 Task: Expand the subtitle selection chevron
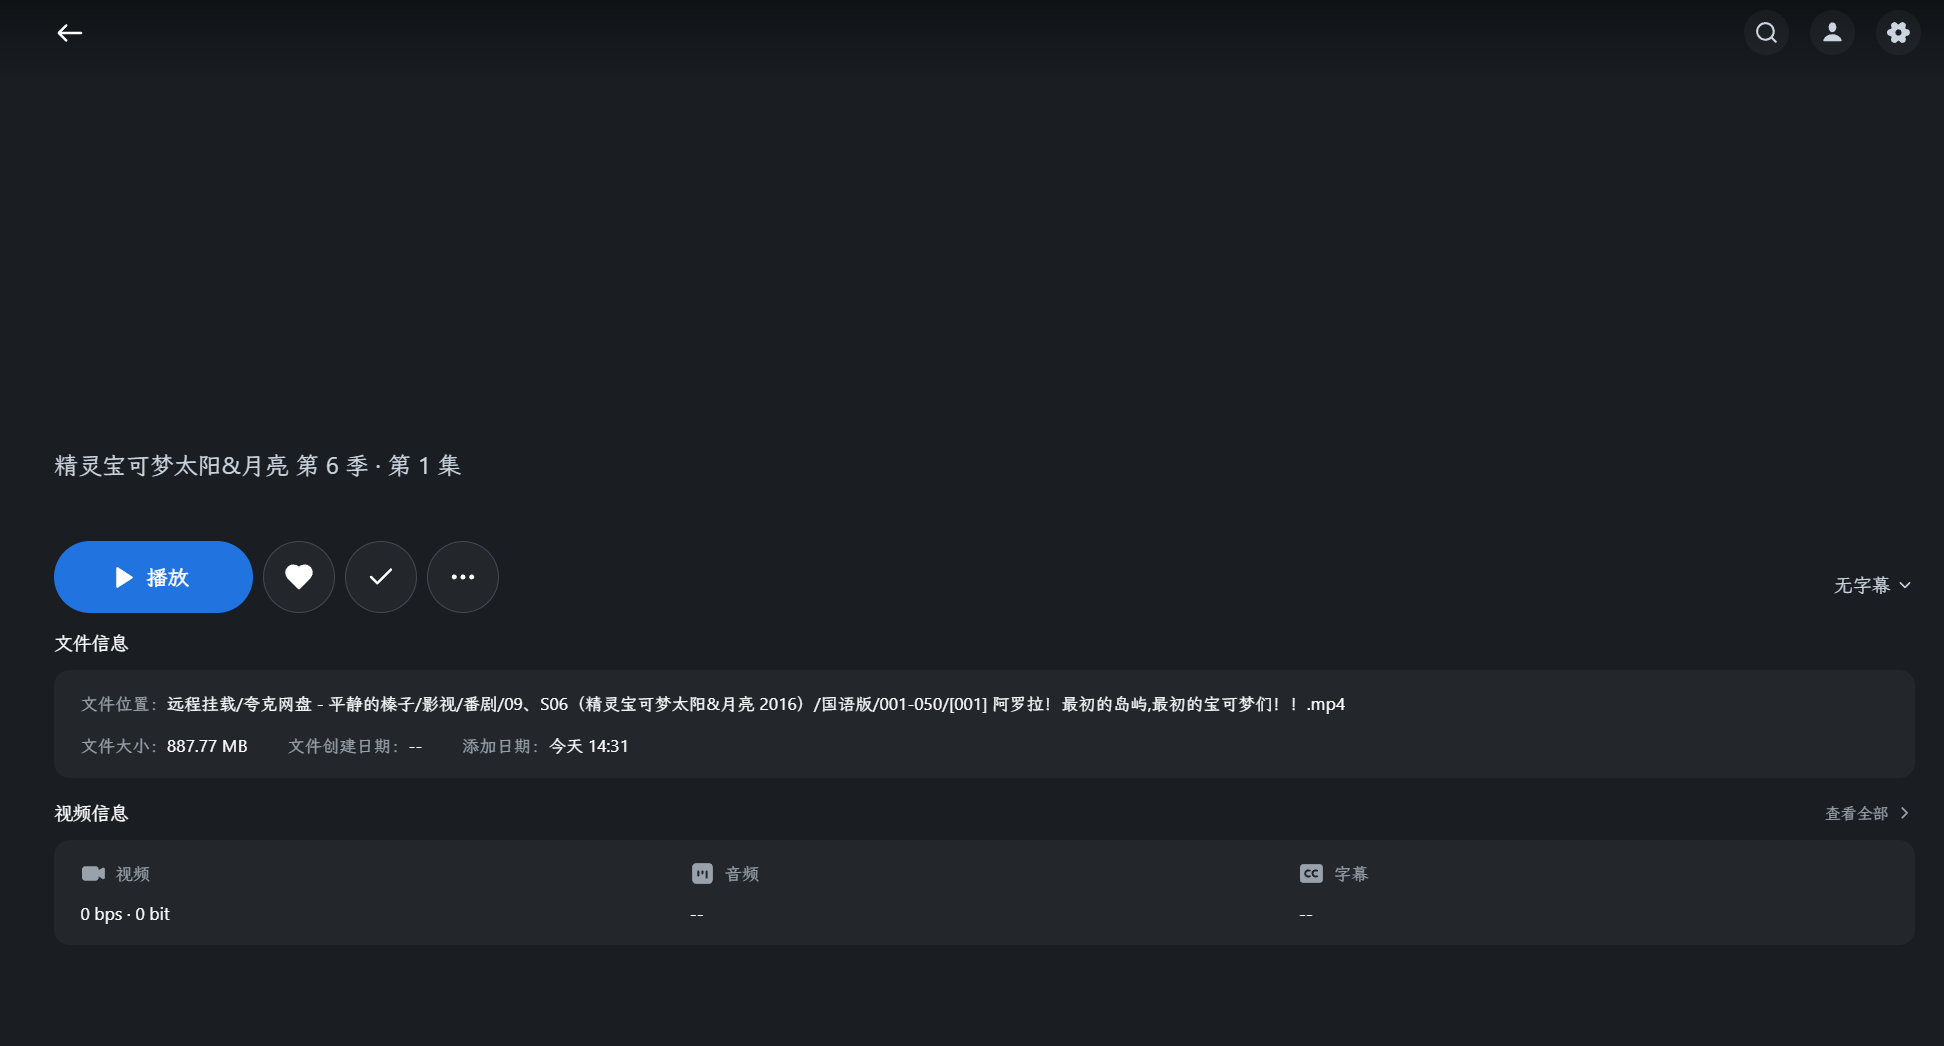[1905, 585]
